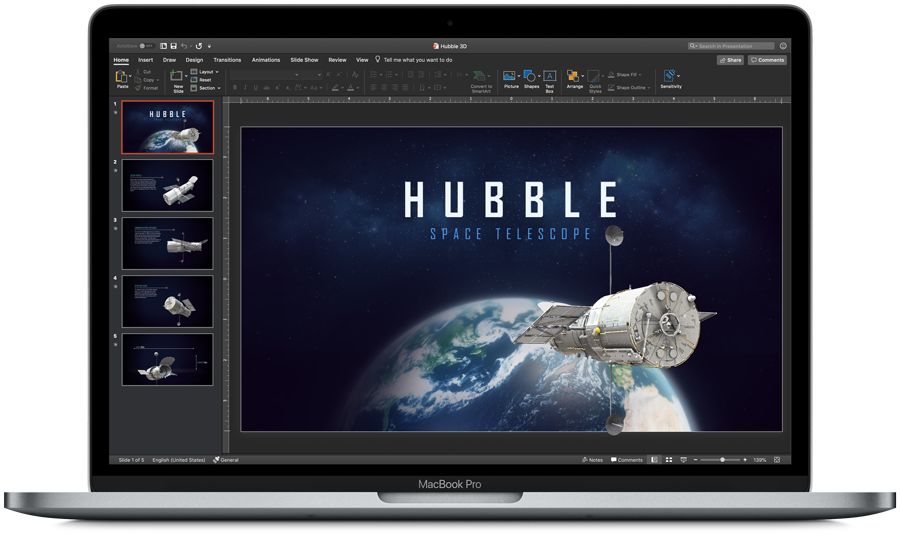Open Comments using the top-right button
This screenshot has width=900, height=535.
(767, 60)
